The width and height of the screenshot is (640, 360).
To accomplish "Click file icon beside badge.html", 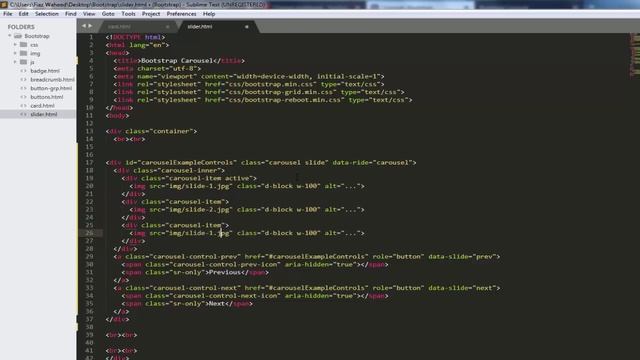I will [23, 71].
